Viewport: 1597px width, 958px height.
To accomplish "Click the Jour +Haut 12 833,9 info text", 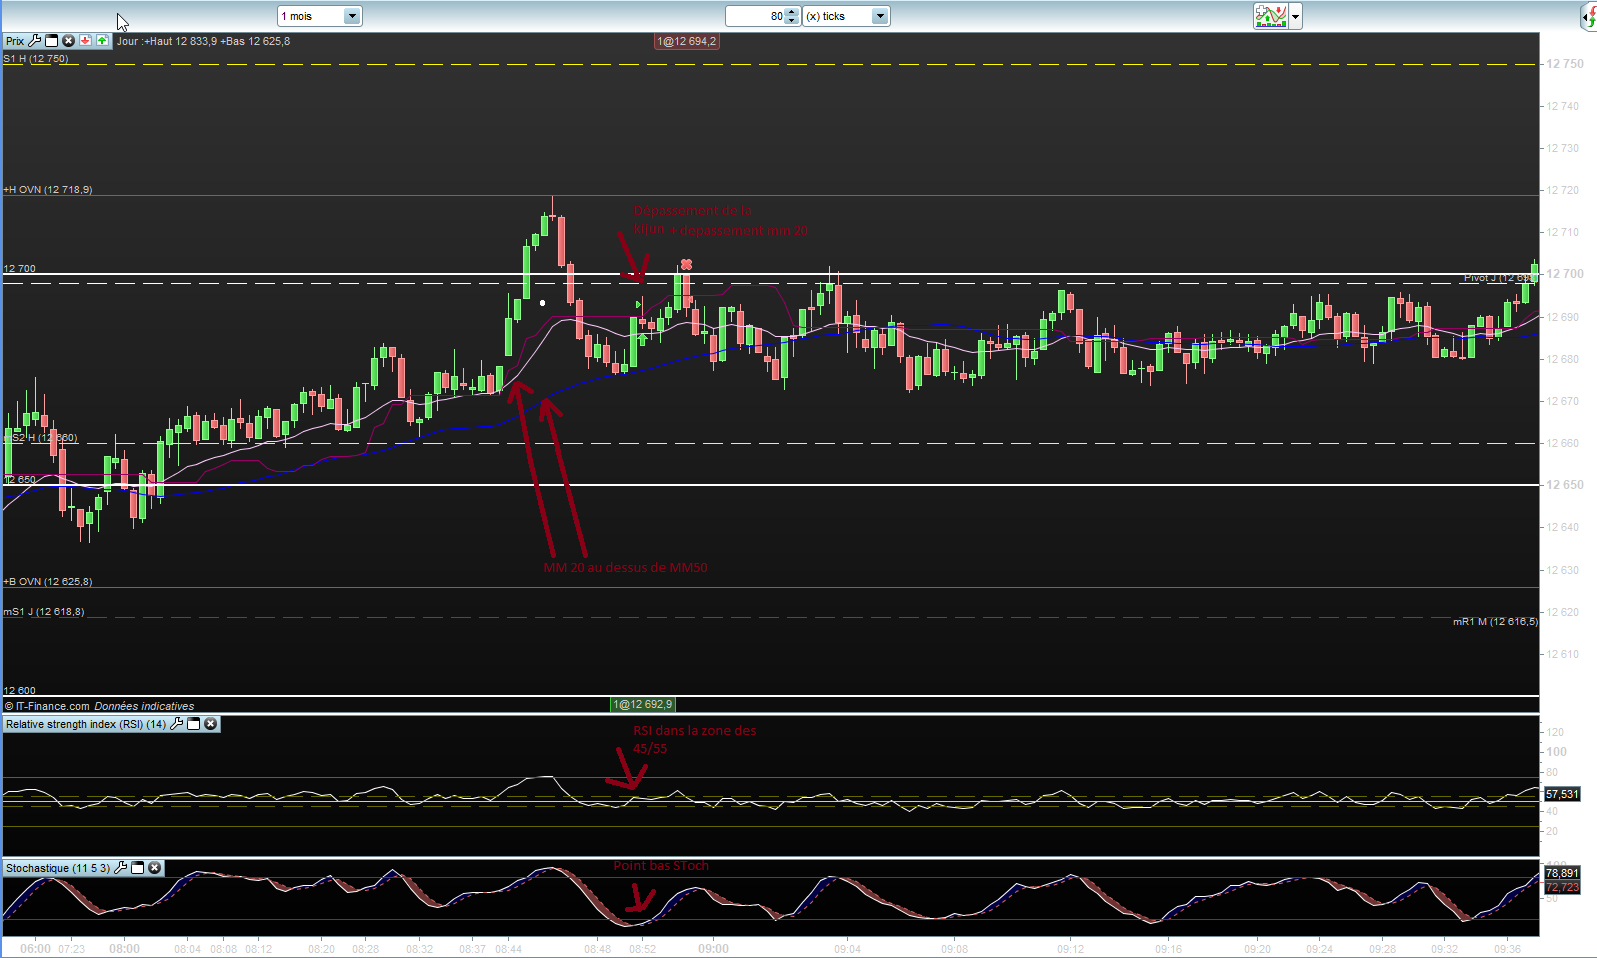I will 204,41.
